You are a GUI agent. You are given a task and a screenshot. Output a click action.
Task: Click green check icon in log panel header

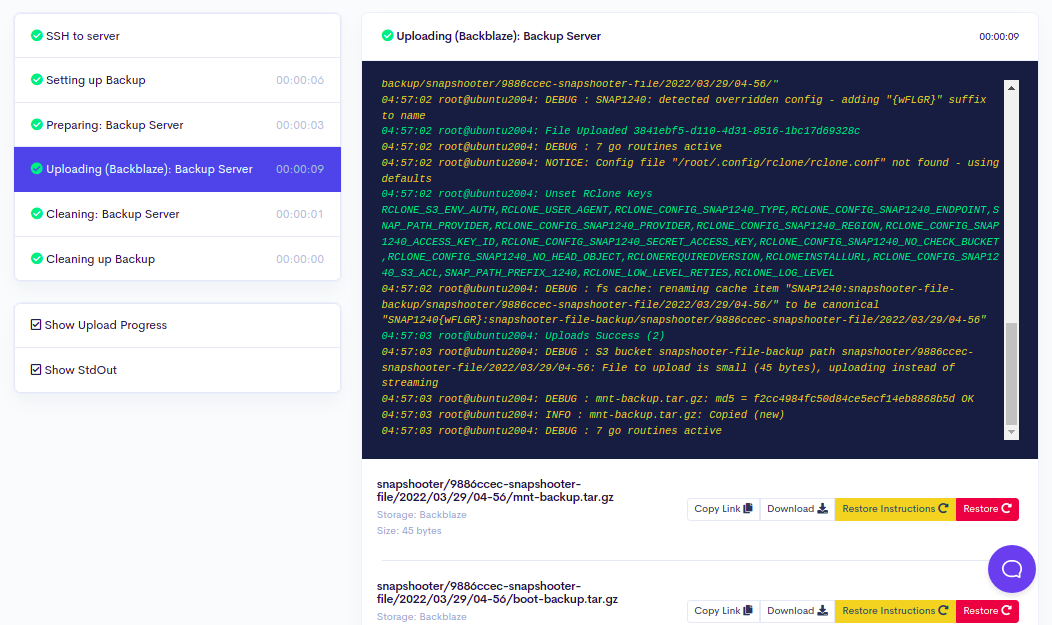(x=387, y=36)
